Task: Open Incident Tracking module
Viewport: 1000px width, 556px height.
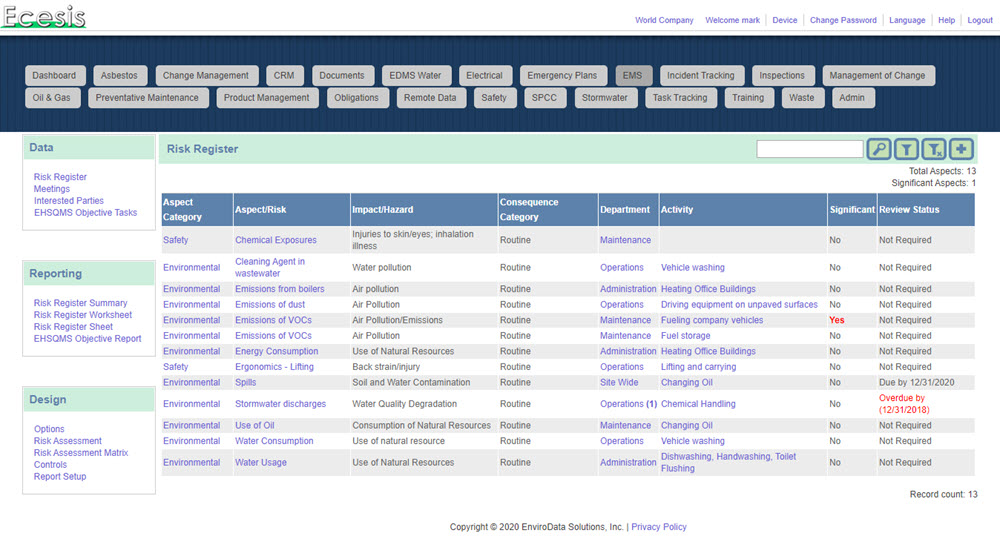Action: tap(701, 75)
